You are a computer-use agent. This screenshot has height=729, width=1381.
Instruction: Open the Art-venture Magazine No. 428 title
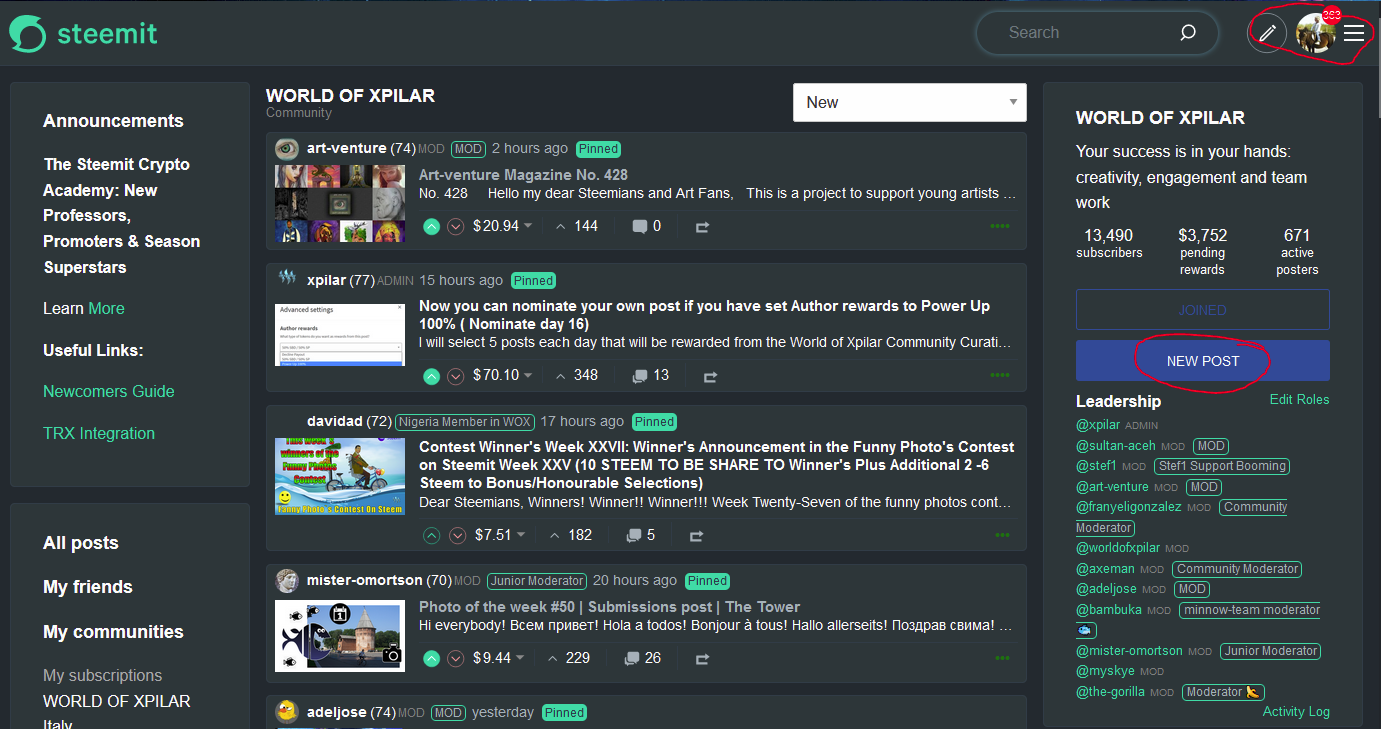tap(523, 175)
